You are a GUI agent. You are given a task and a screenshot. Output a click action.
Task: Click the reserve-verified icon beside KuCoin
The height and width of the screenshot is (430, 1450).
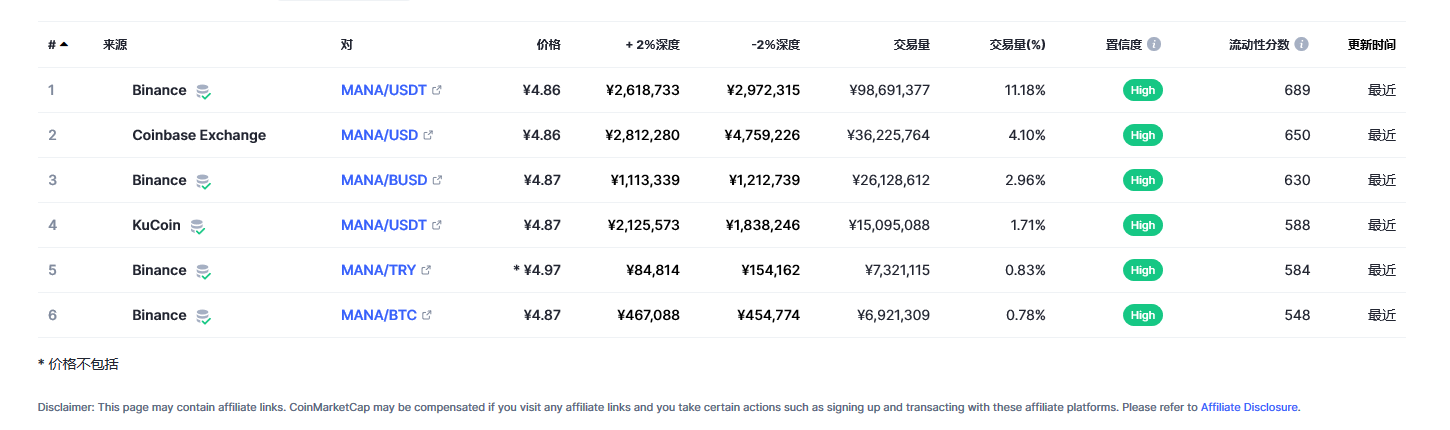click(198, 226)
